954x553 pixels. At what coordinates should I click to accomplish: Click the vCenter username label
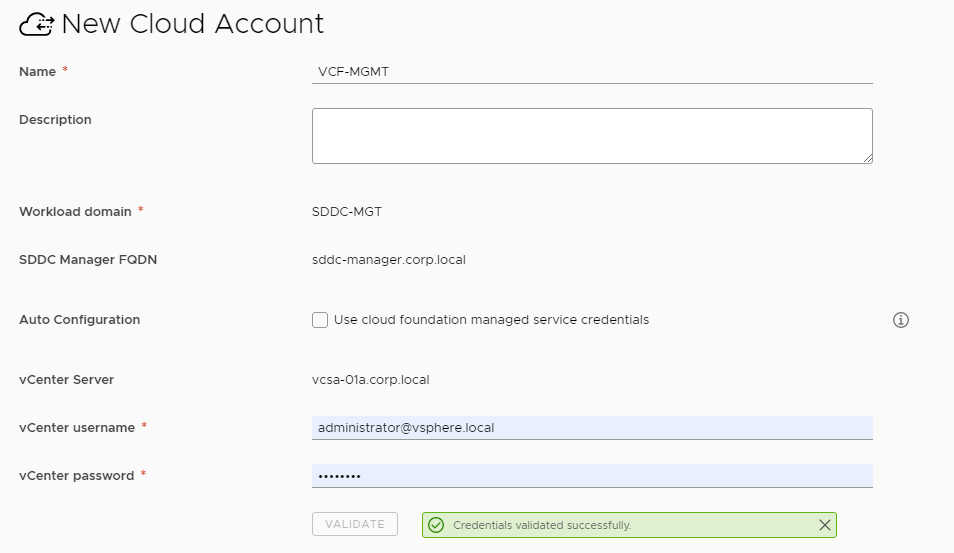point(77,428)
